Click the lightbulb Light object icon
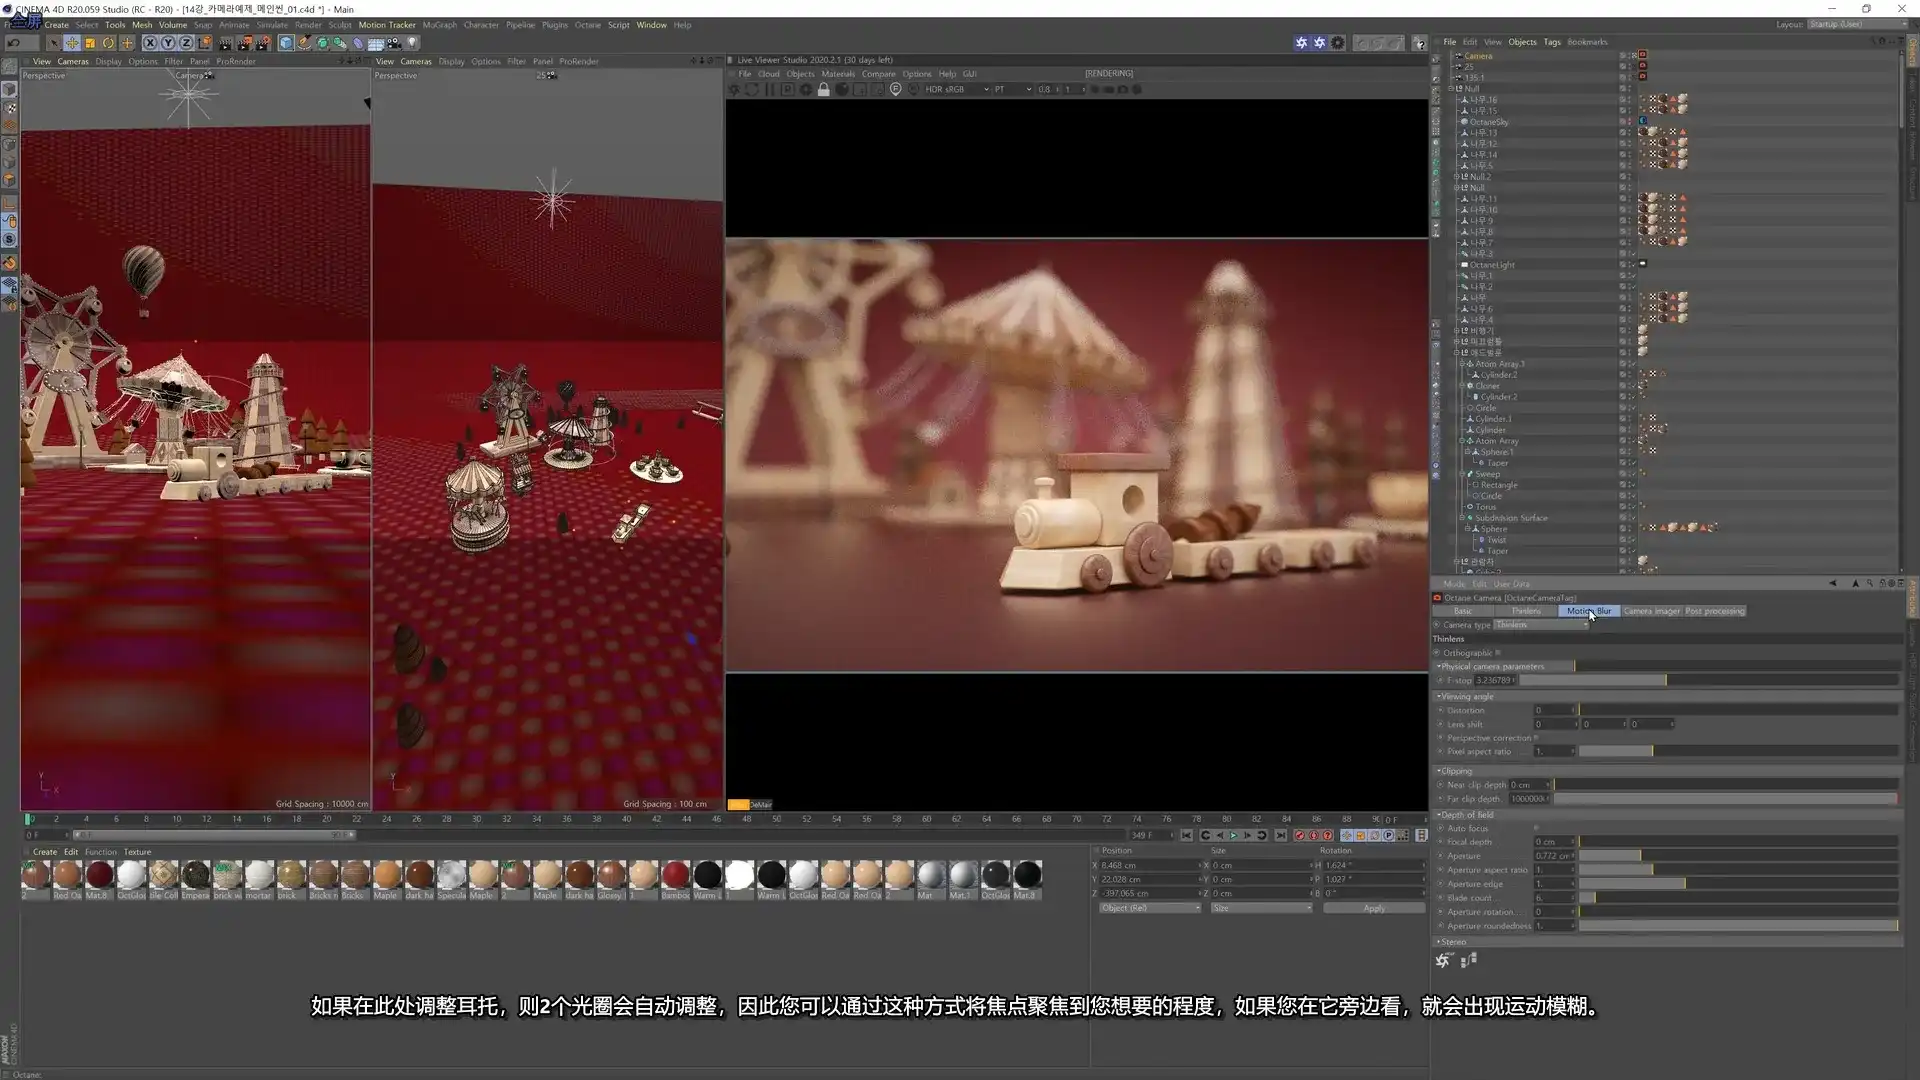This screenshot has width=1920, height=1080. pos(412,43)
